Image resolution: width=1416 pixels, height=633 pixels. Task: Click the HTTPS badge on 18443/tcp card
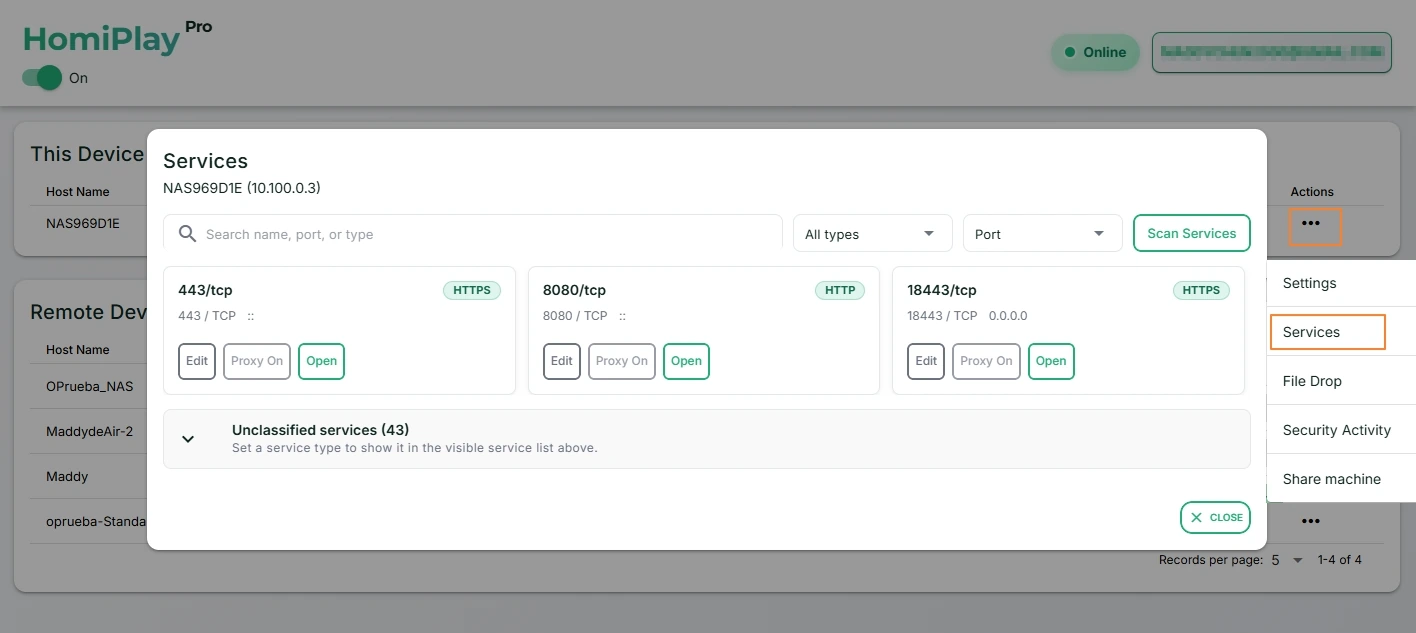point(1201,290)
